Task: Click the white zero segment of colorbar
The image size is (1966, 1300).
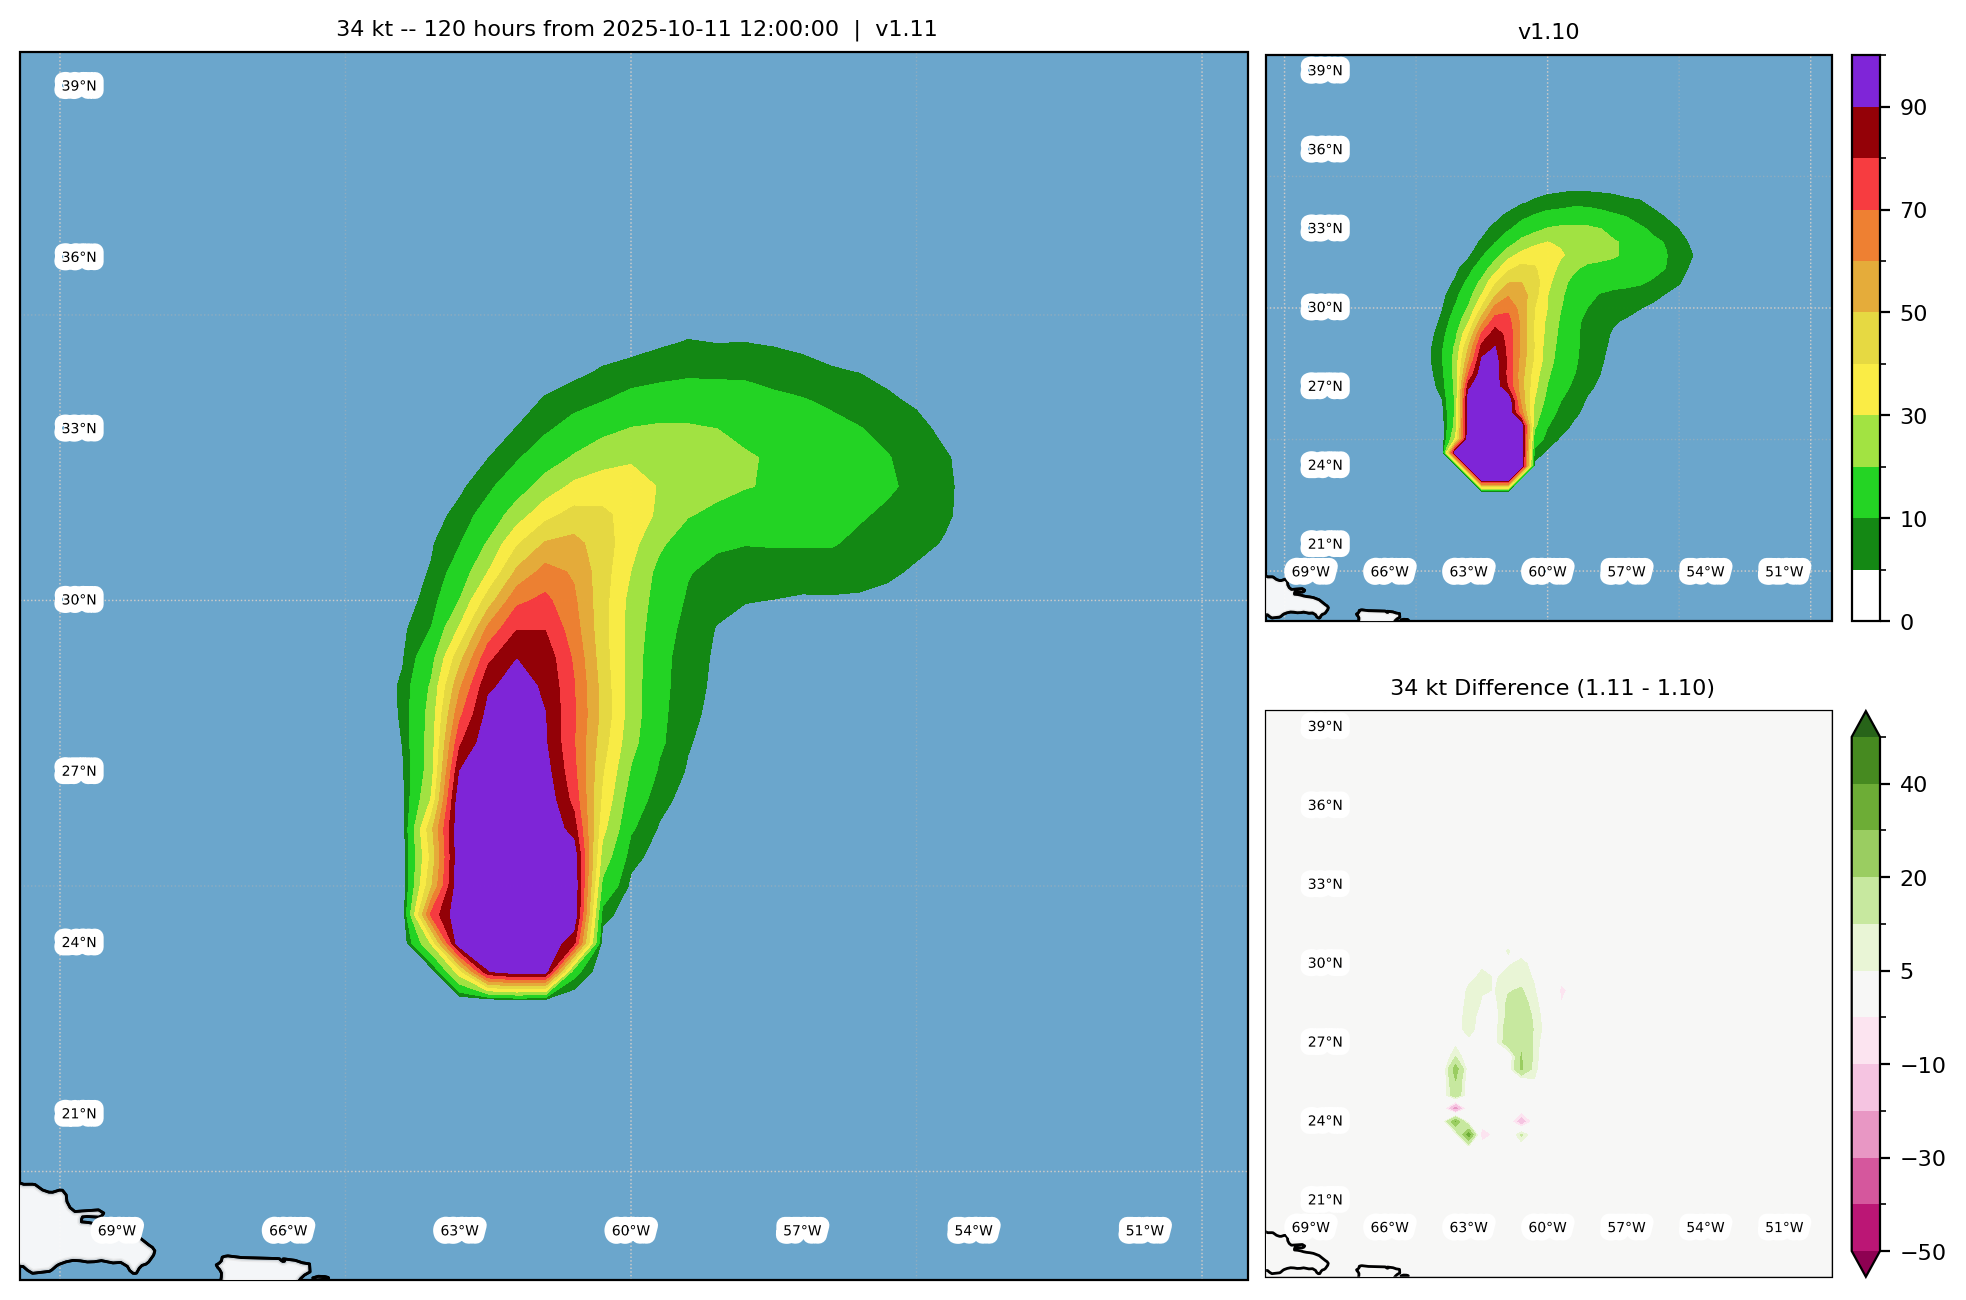Action: [1866, 596]
